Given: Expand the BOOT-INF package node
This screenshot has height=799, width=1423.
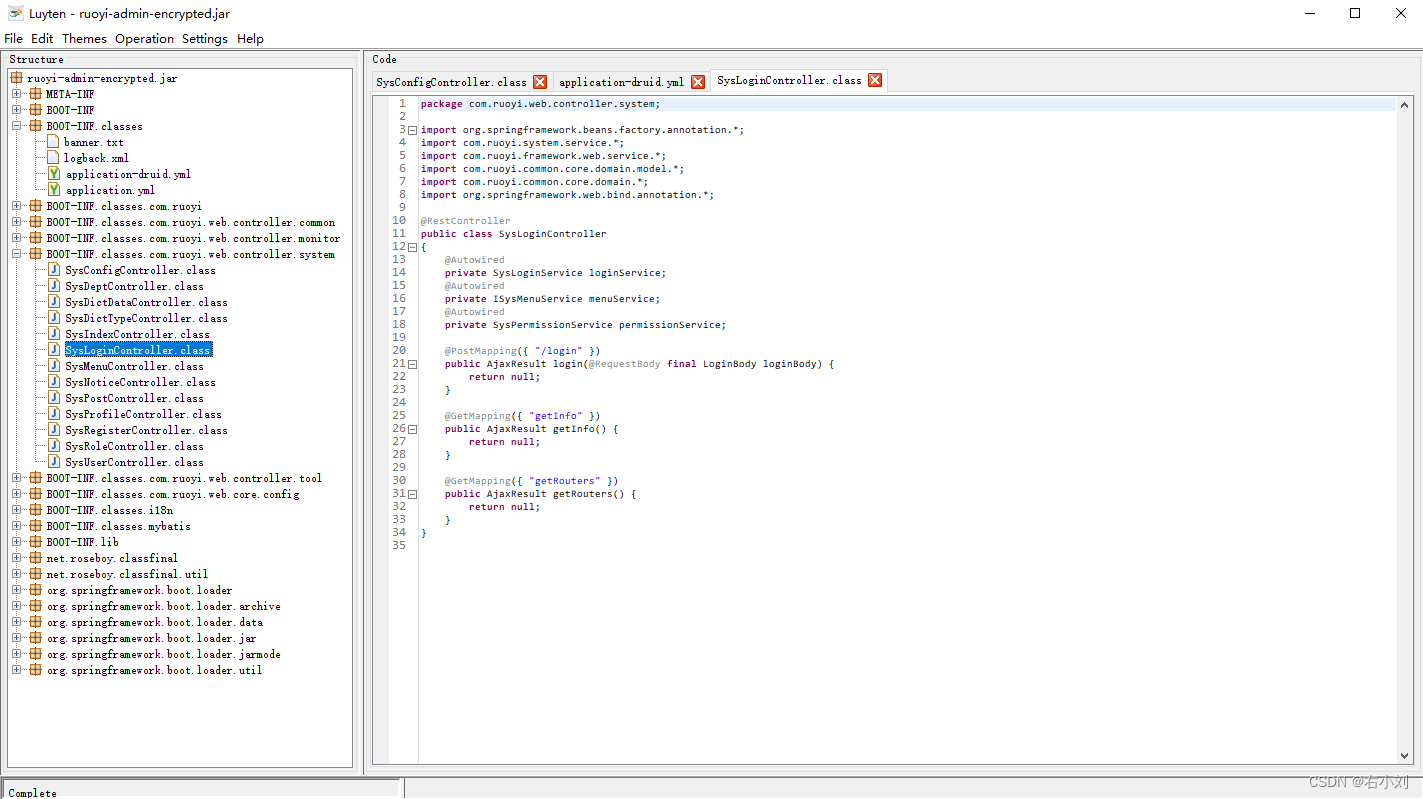Looking at the screenshot, I should tap(17, 110).
